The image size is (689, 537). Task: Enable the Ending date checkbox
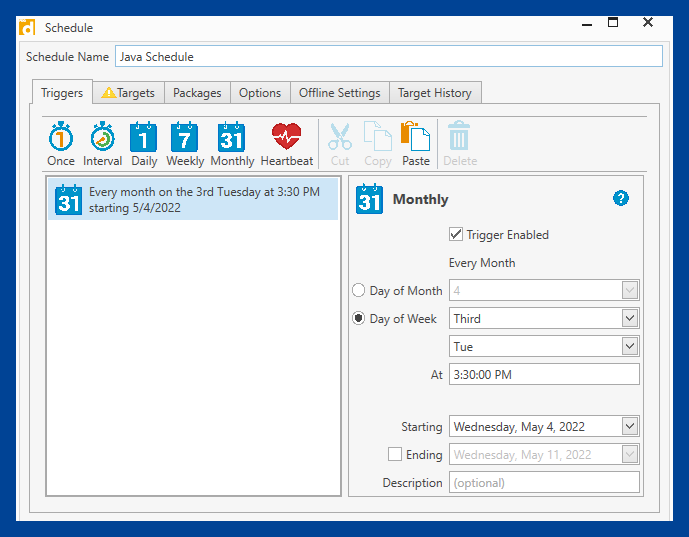pos(395,454)
